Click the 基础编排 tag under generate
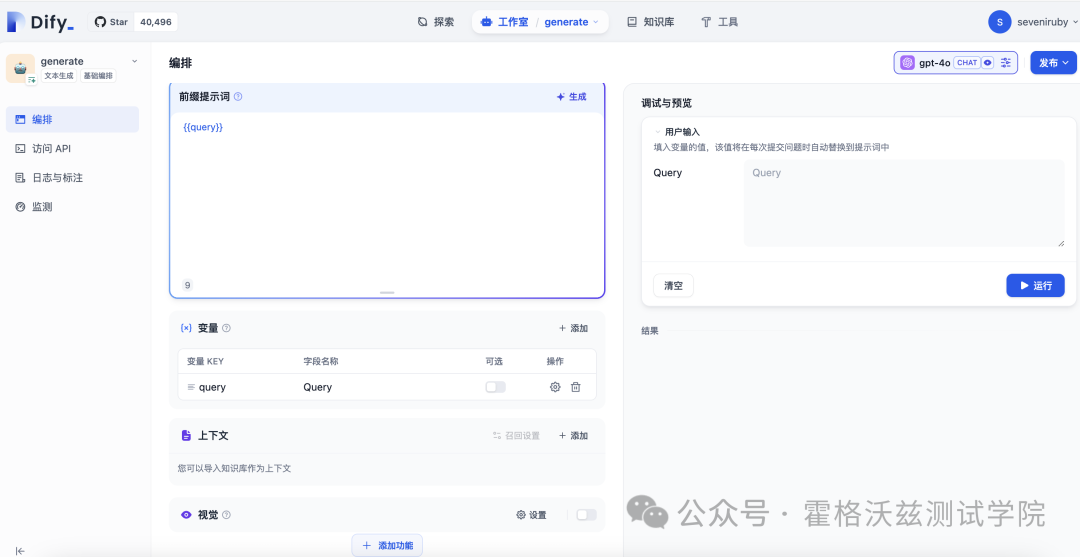The height and width of the screenshot is (557, 1080). (x=98, y=76)
